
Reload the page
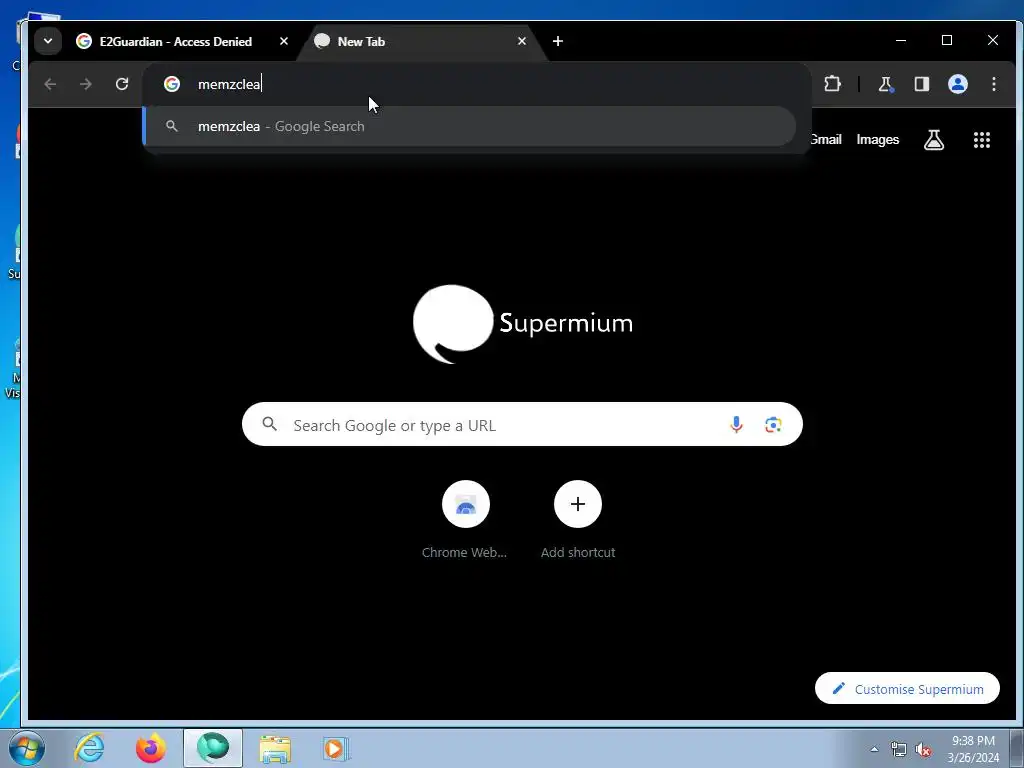point(121,84)
